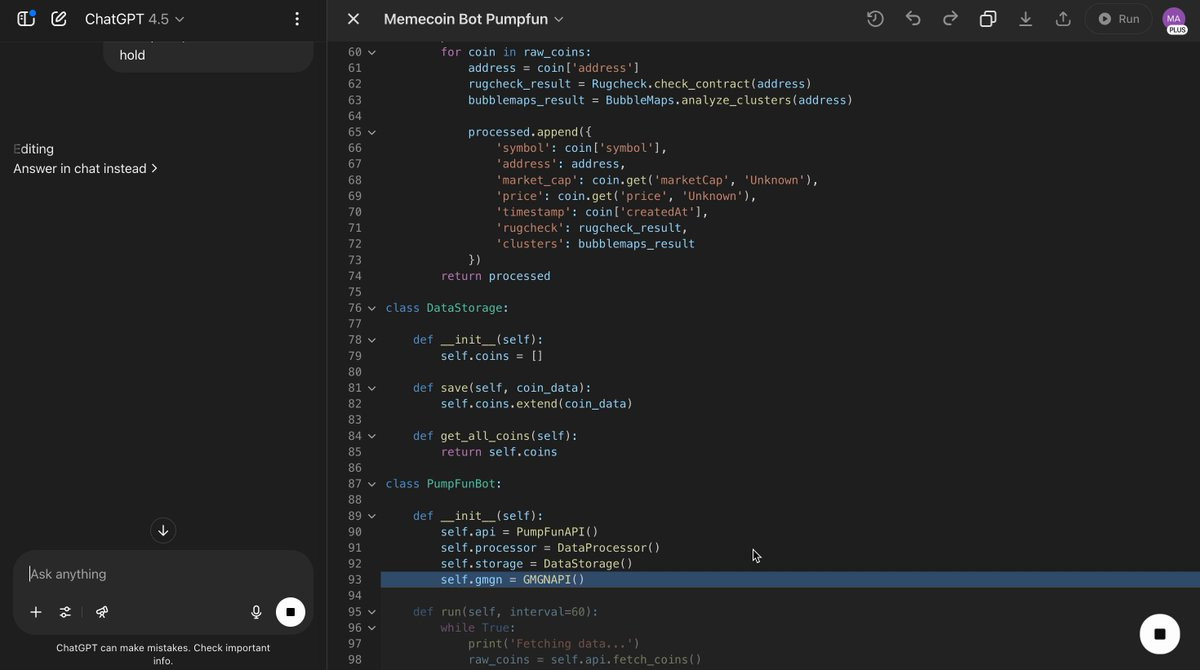Viewport: 1200px width, 670px height.
Task: Click "'symbol': coin['symbol']" line
Action: [x=581, y=148]
